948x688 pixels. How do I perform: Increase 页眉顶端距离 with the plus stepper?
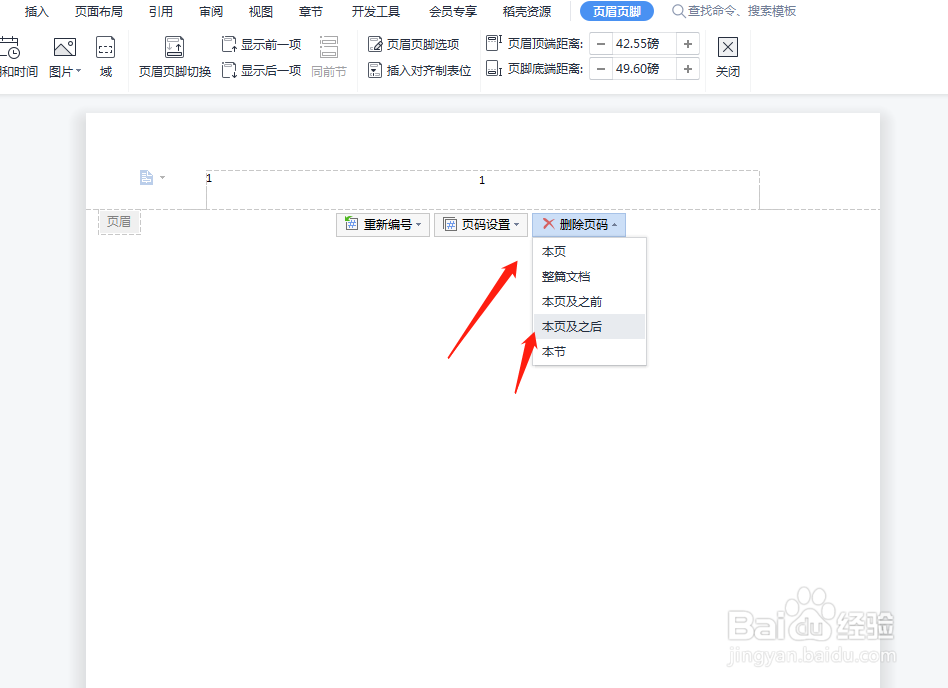688,43
